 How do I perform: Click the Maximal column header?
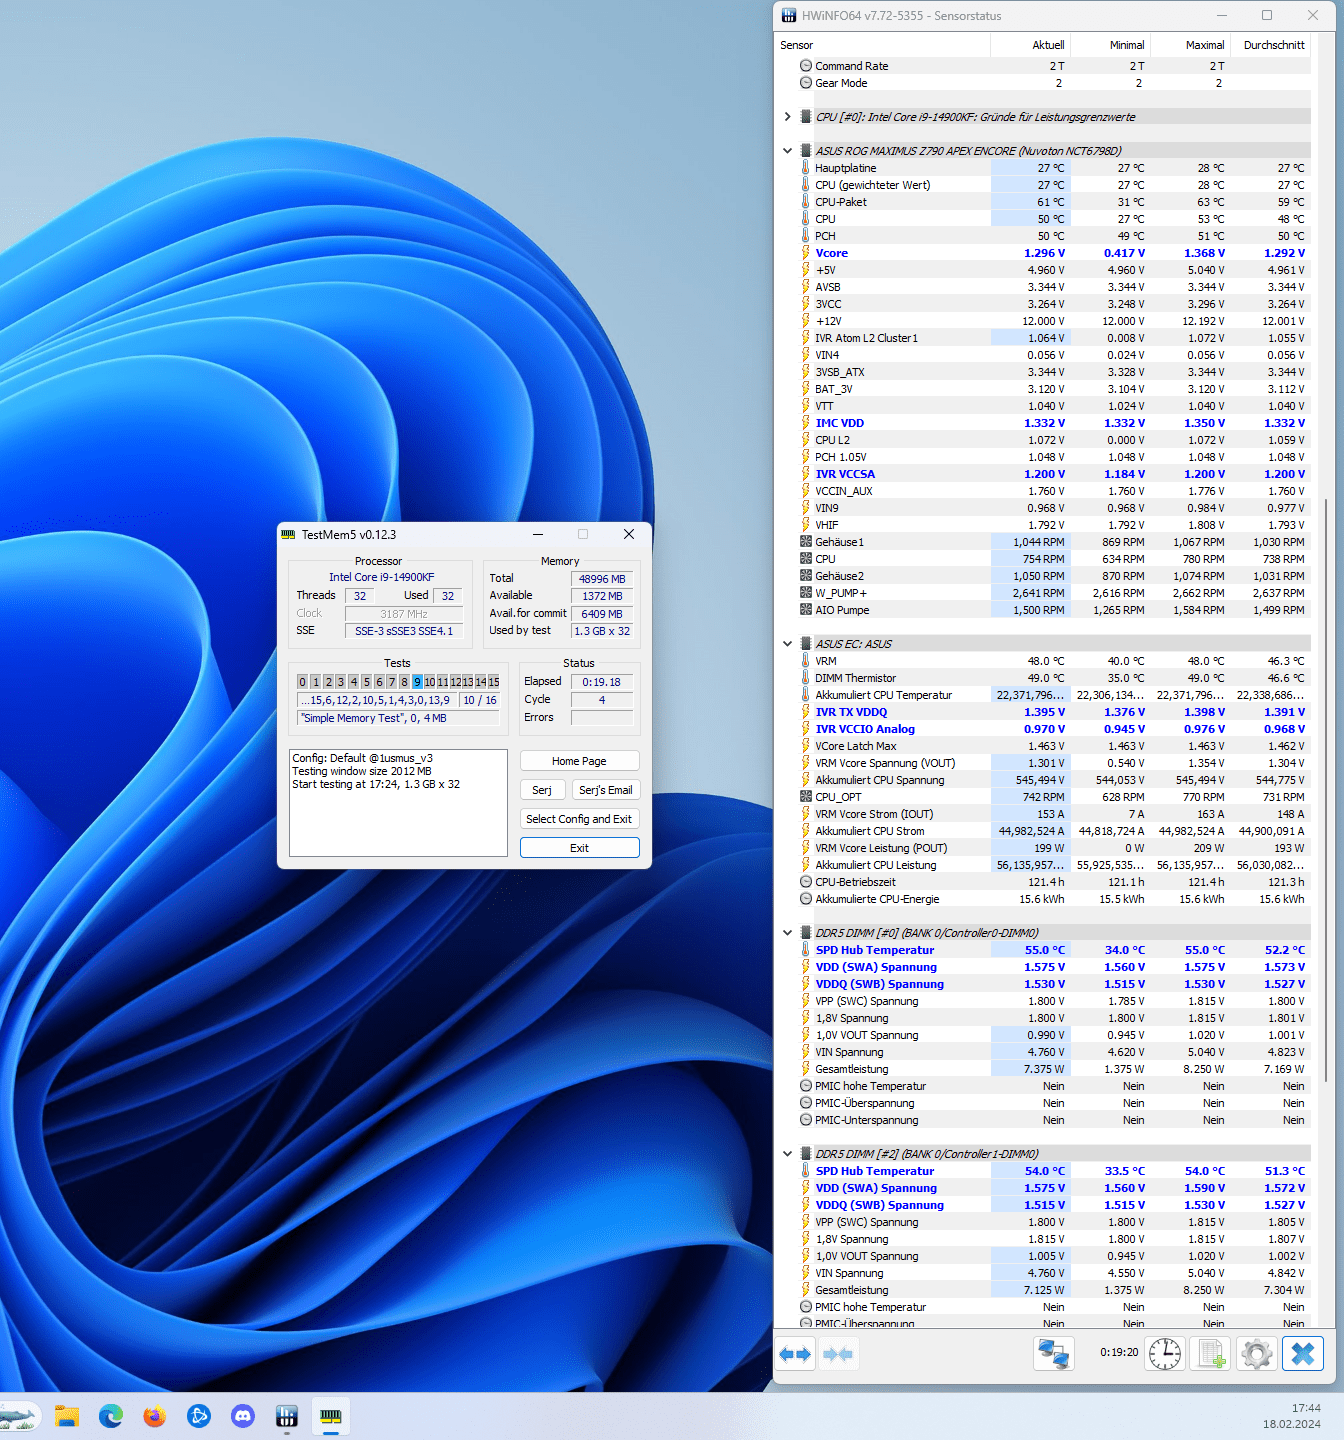click(x=1190, y=45)
